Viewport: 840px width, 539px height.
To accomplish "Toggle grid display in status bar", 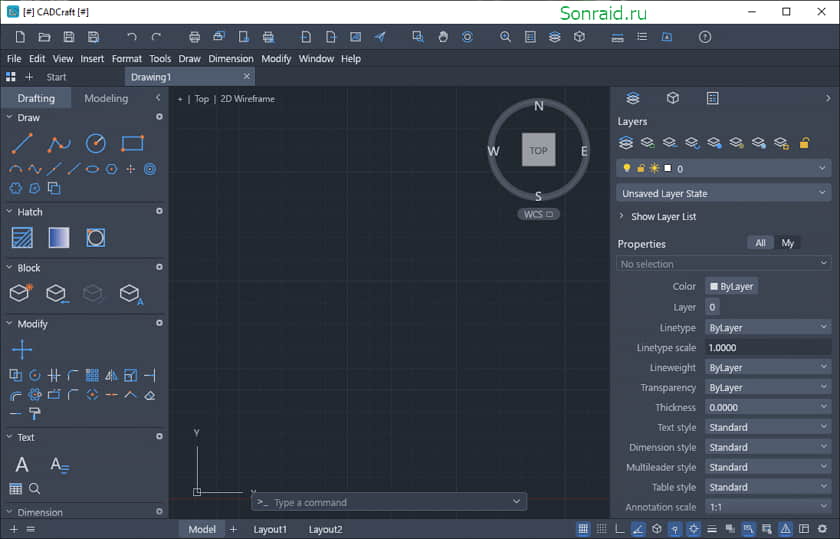I will [583, 529].
